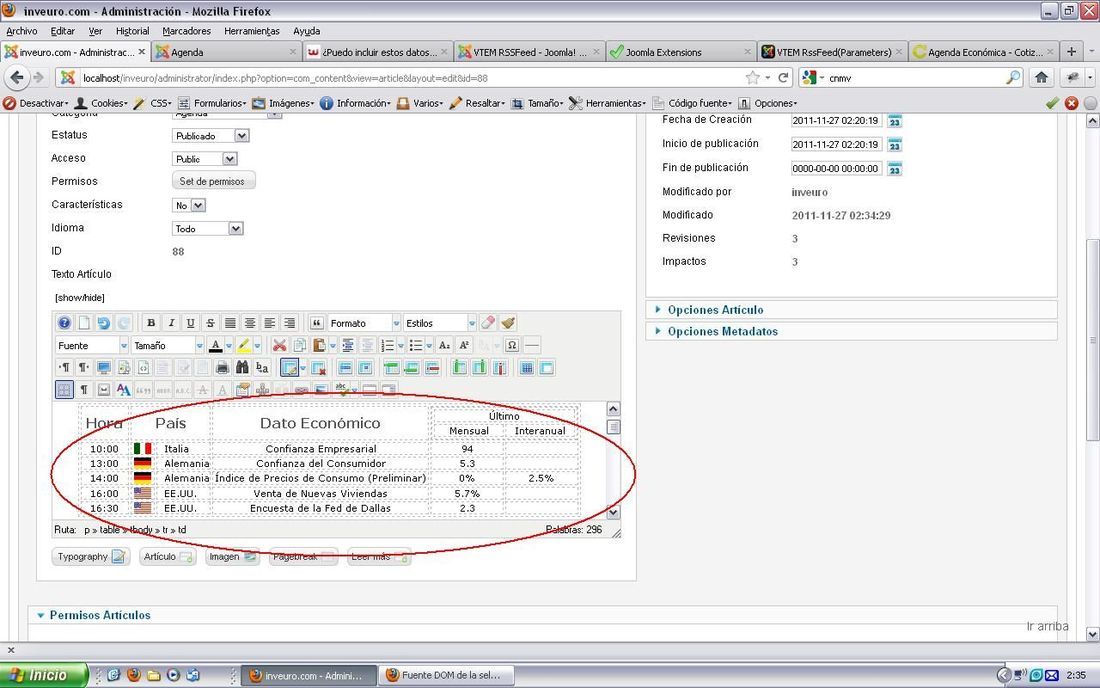Open find with the binoculars icon

[242, 367]
